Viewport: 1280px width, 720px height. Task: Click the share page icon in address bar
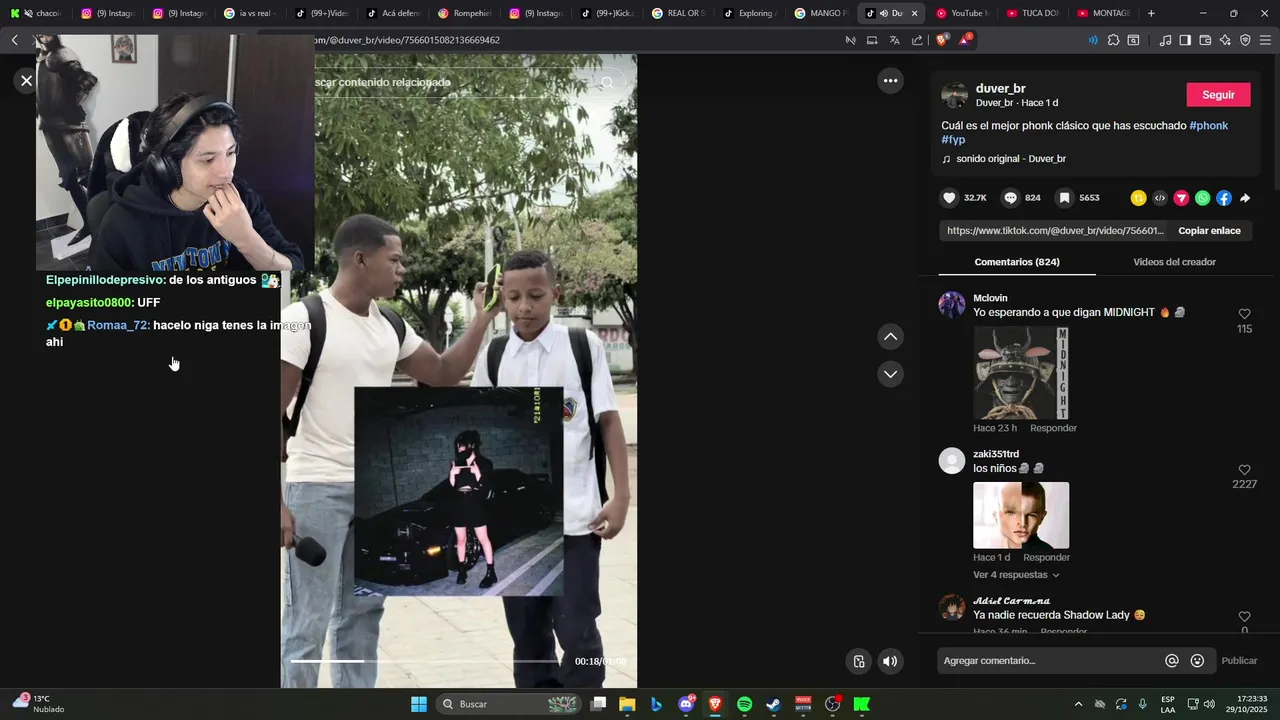point(917,40)
